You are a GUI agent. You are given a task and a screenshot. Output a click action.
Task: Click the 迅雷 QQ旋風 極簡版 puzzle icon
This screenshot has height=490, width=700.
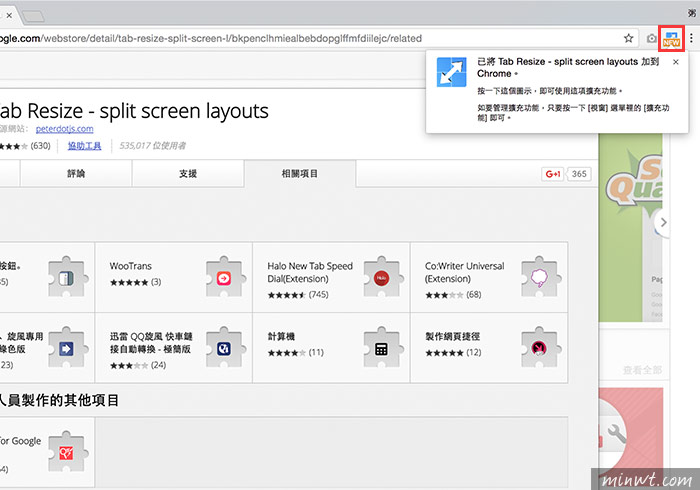(225, 348)
